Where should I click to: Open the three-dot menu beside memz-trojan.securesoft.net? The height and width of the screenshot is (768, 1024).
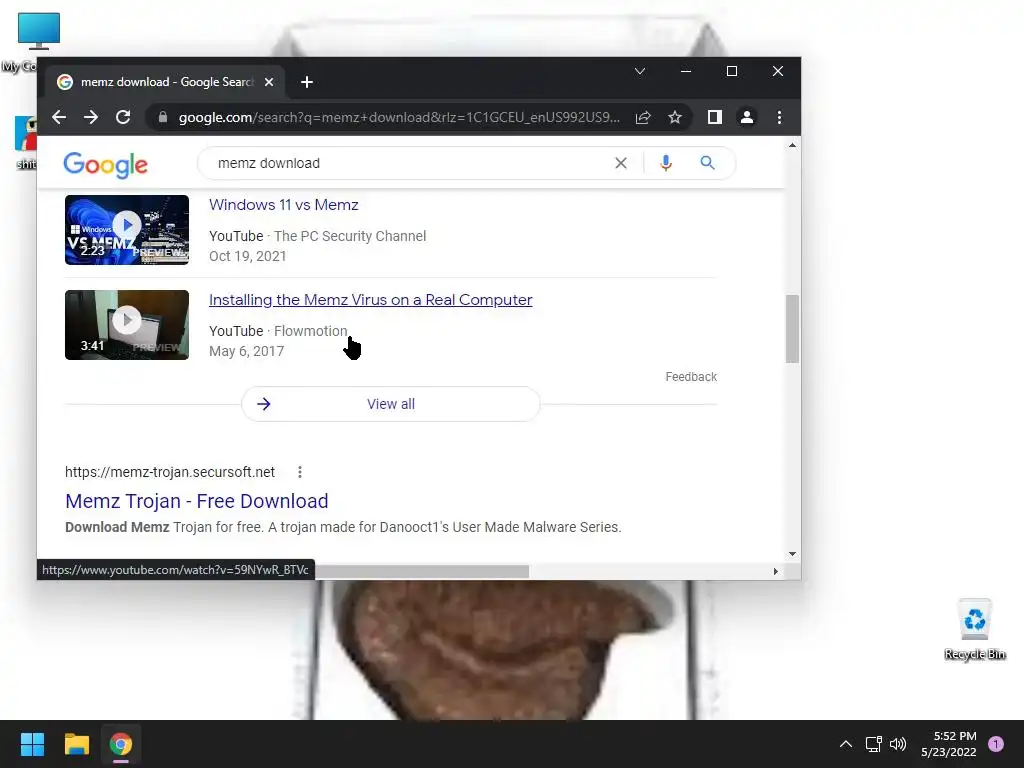300,472
